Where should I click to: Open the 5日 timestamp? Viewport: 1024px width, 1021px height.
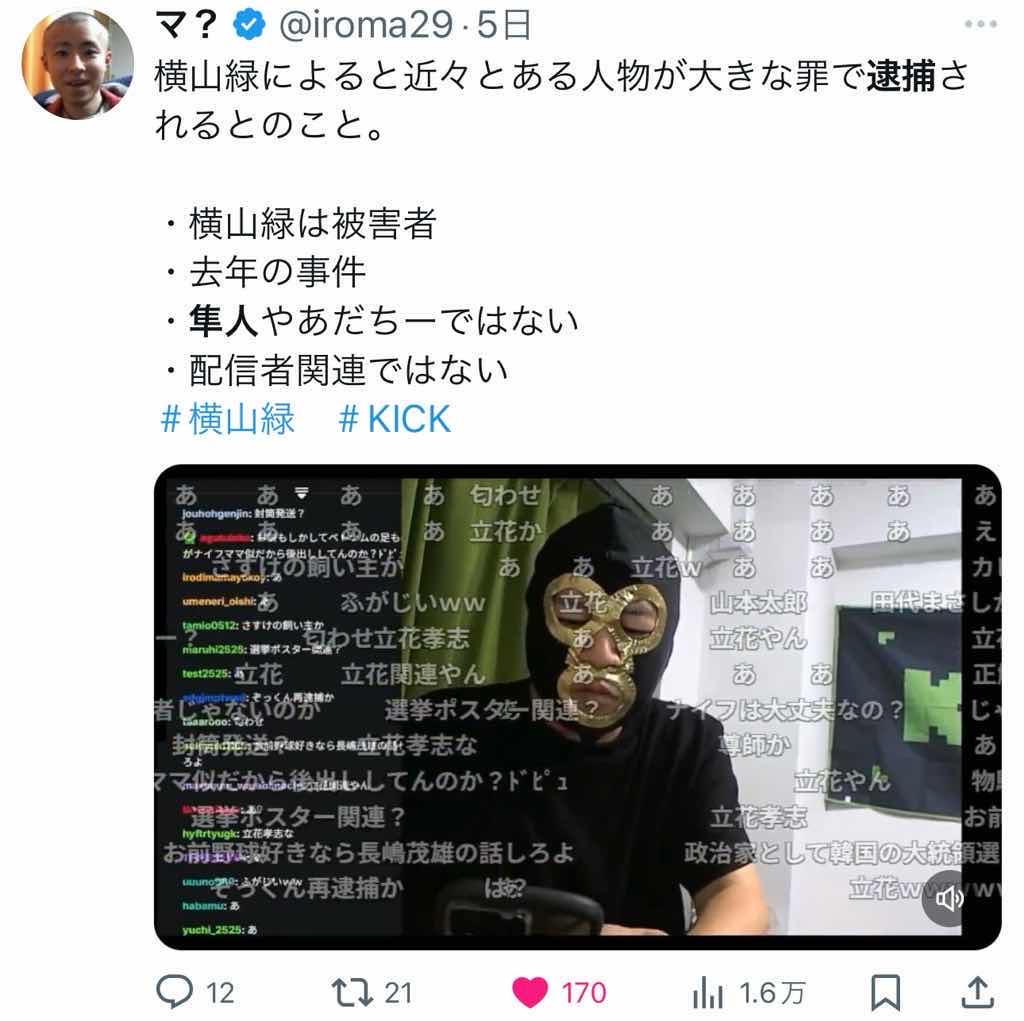(x=504, y=25)
